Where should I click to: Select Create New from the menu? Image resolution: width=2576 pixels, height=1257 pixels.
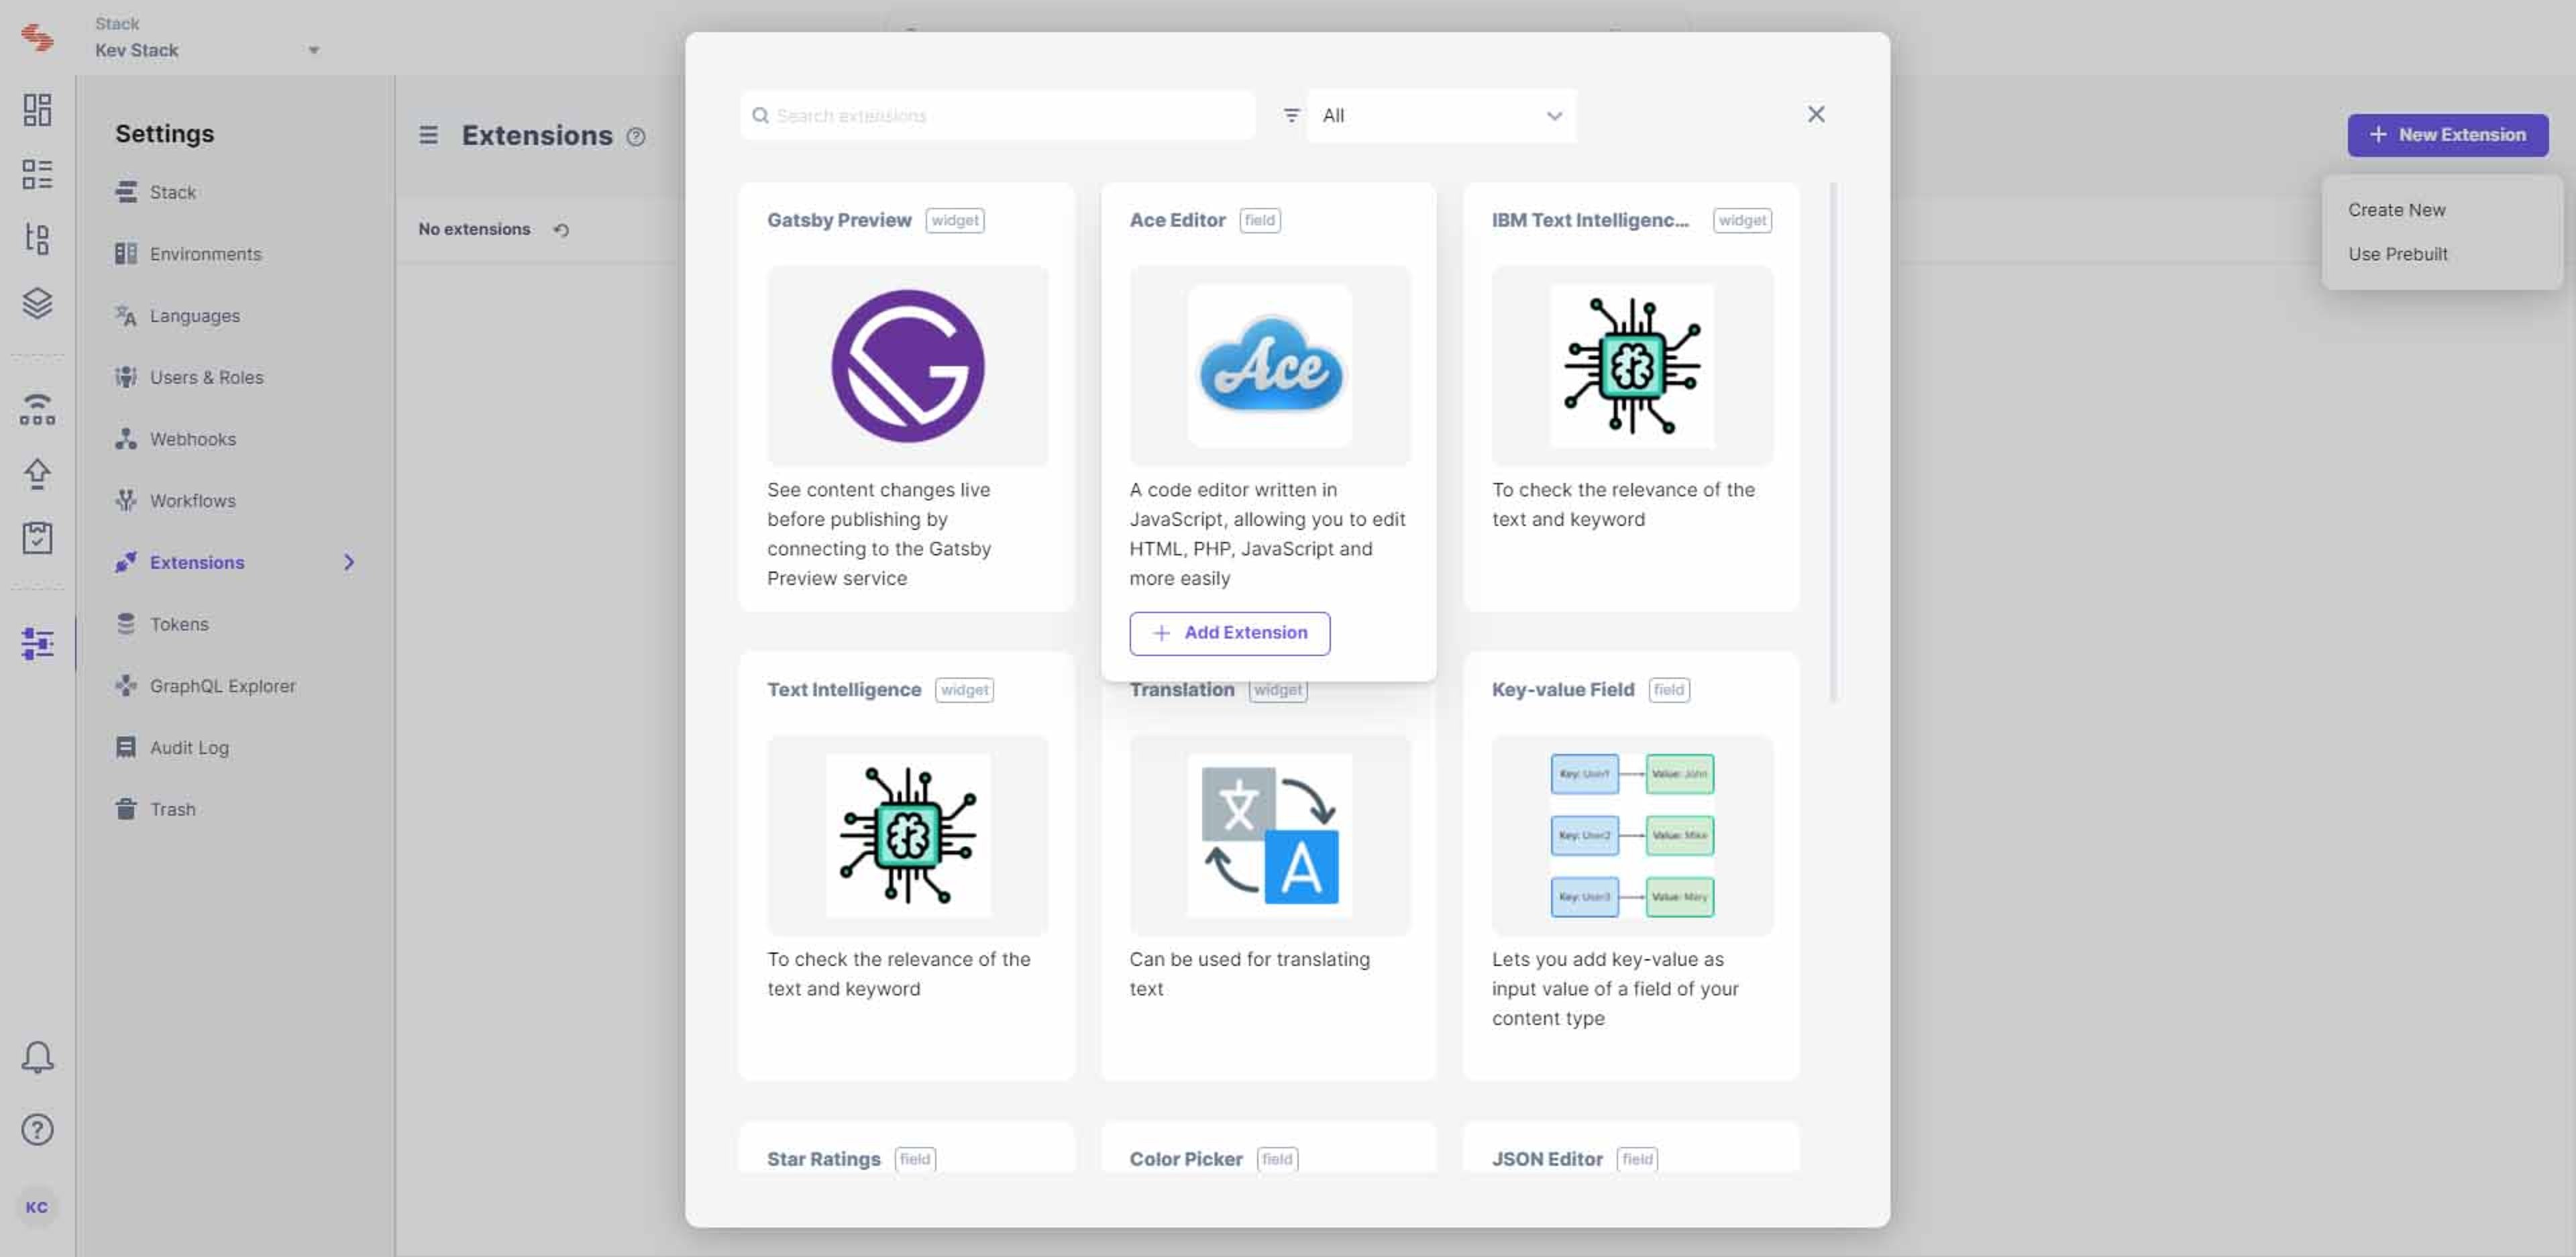click(2396, 210)
